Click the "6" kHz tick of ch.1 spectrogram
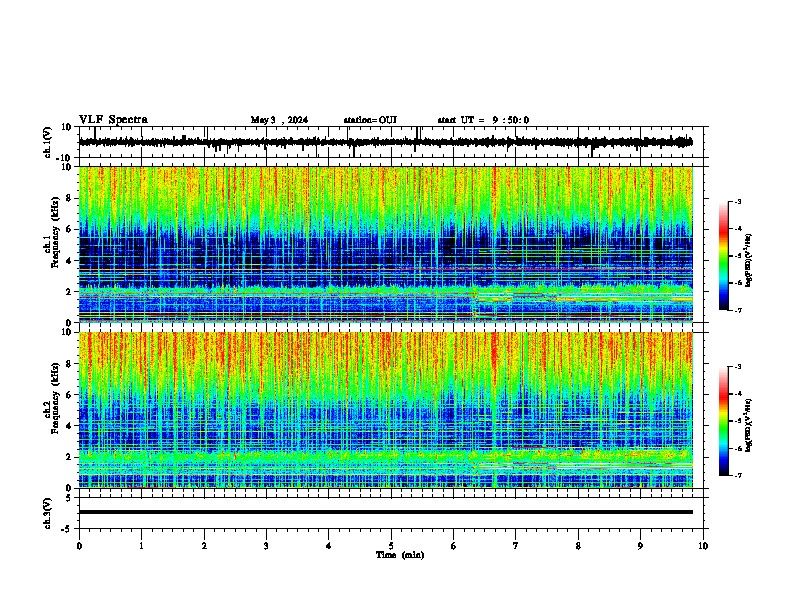 click(69, 230)
